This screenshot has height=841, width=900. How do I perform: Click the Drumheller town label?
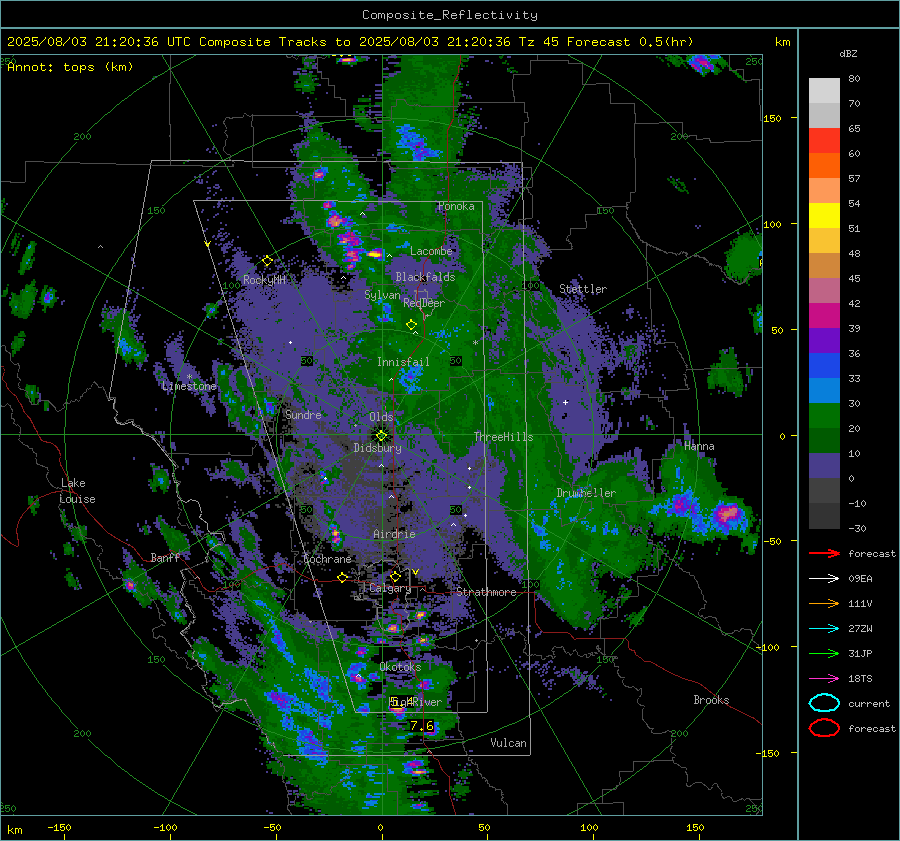(x=586, y=493)
